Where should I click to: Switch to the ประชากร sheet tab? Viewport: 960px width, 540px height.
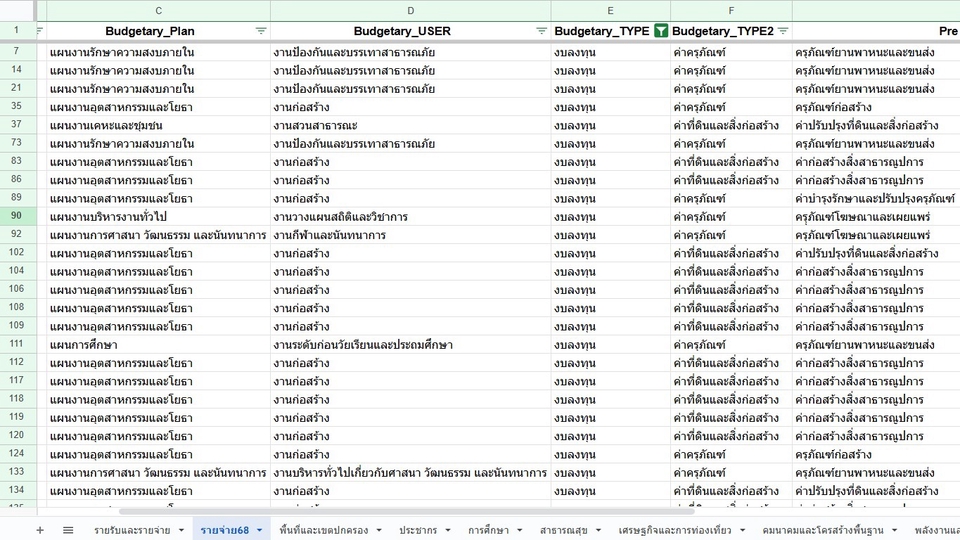coord(419,530)
